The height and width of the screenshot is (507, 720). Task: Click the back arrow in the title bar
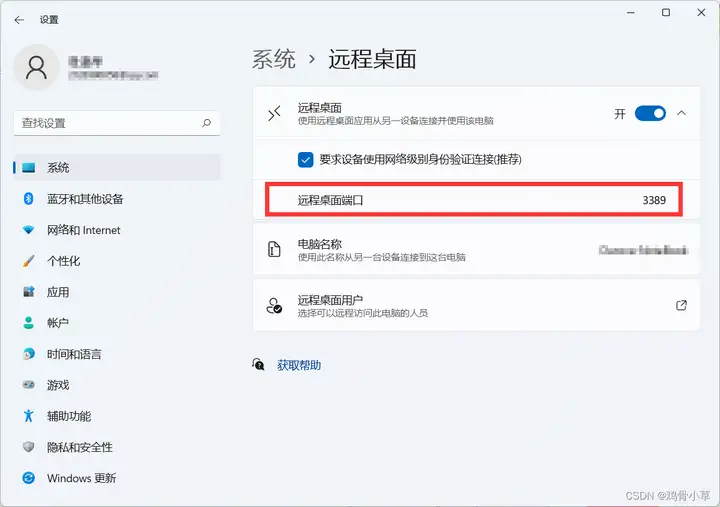pyautogui.click(x=19, y=20)
